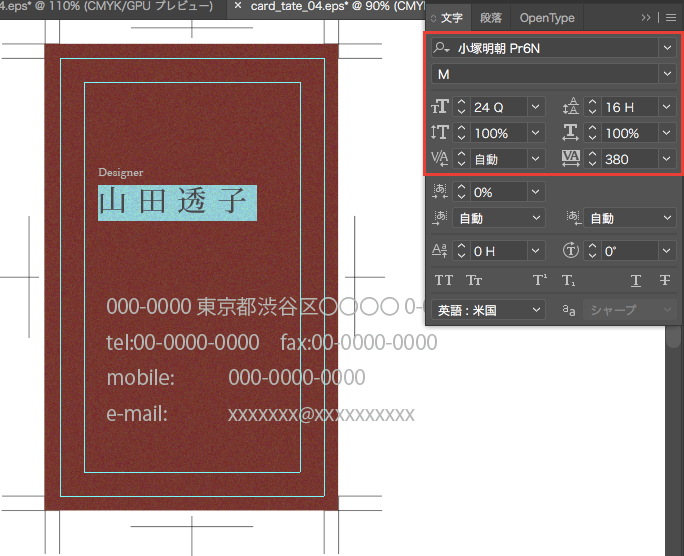Screen dimensions: 684x556
Task: Click the highlighted name text 山田透子
Action: (x=177, y=203)
